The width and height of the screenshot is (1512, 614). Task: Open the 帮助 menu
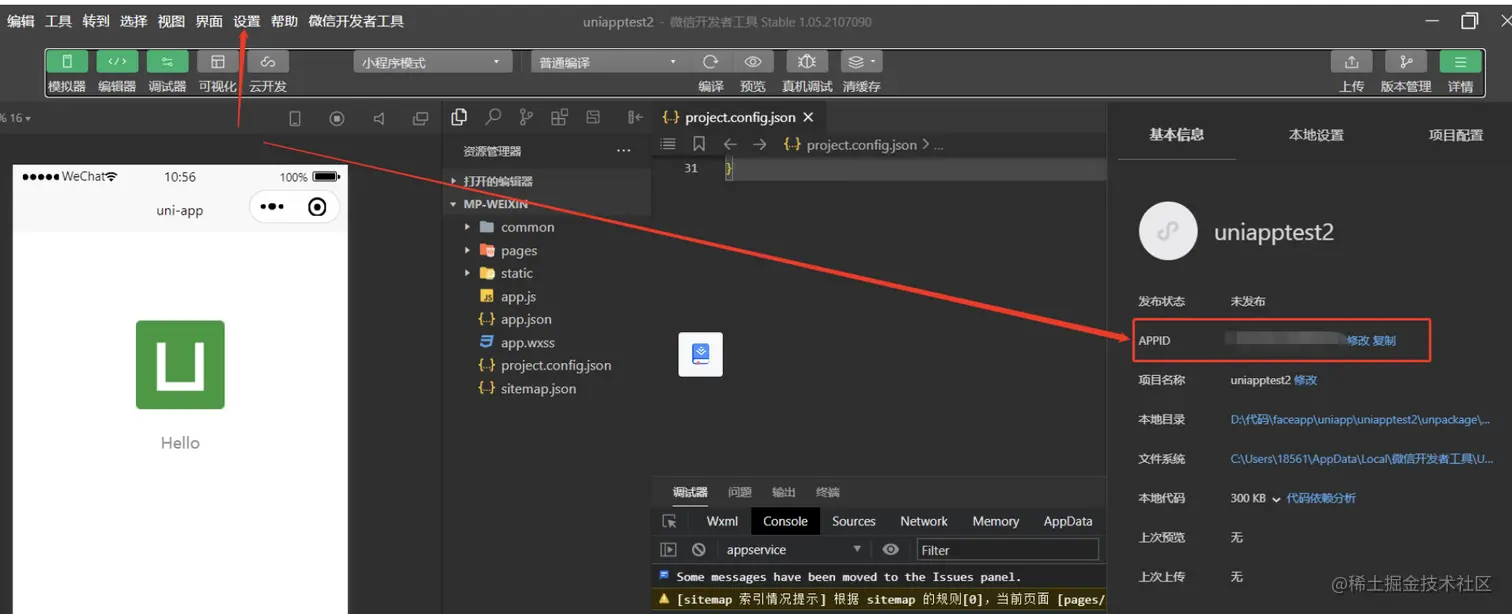(x=284, y=21)
